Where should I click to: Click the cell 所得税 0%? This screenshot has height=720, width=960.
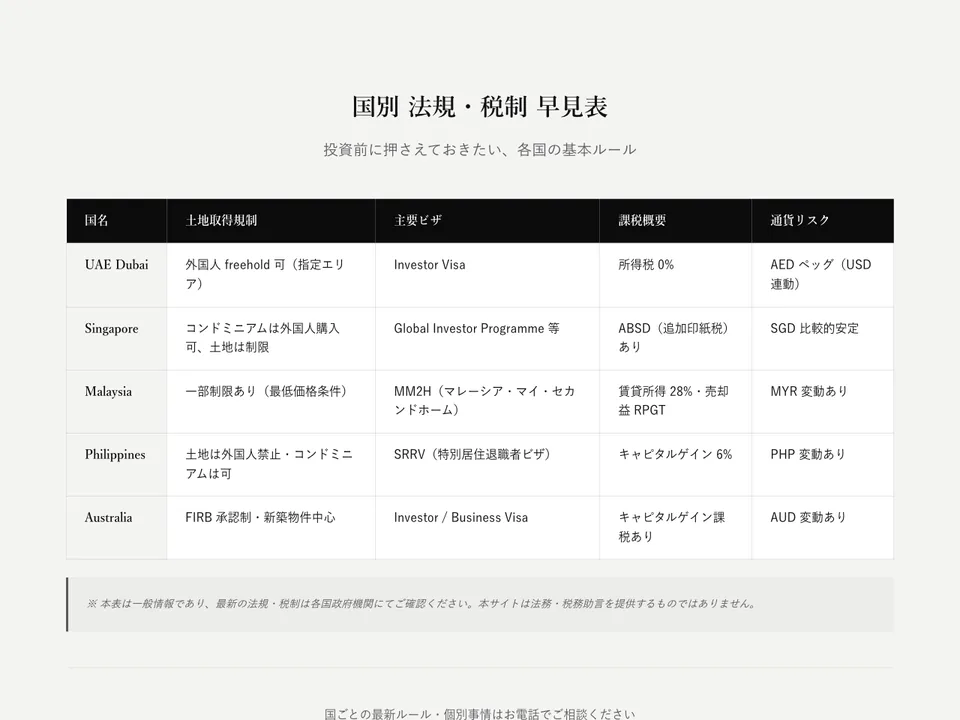(x=676, y=275)
